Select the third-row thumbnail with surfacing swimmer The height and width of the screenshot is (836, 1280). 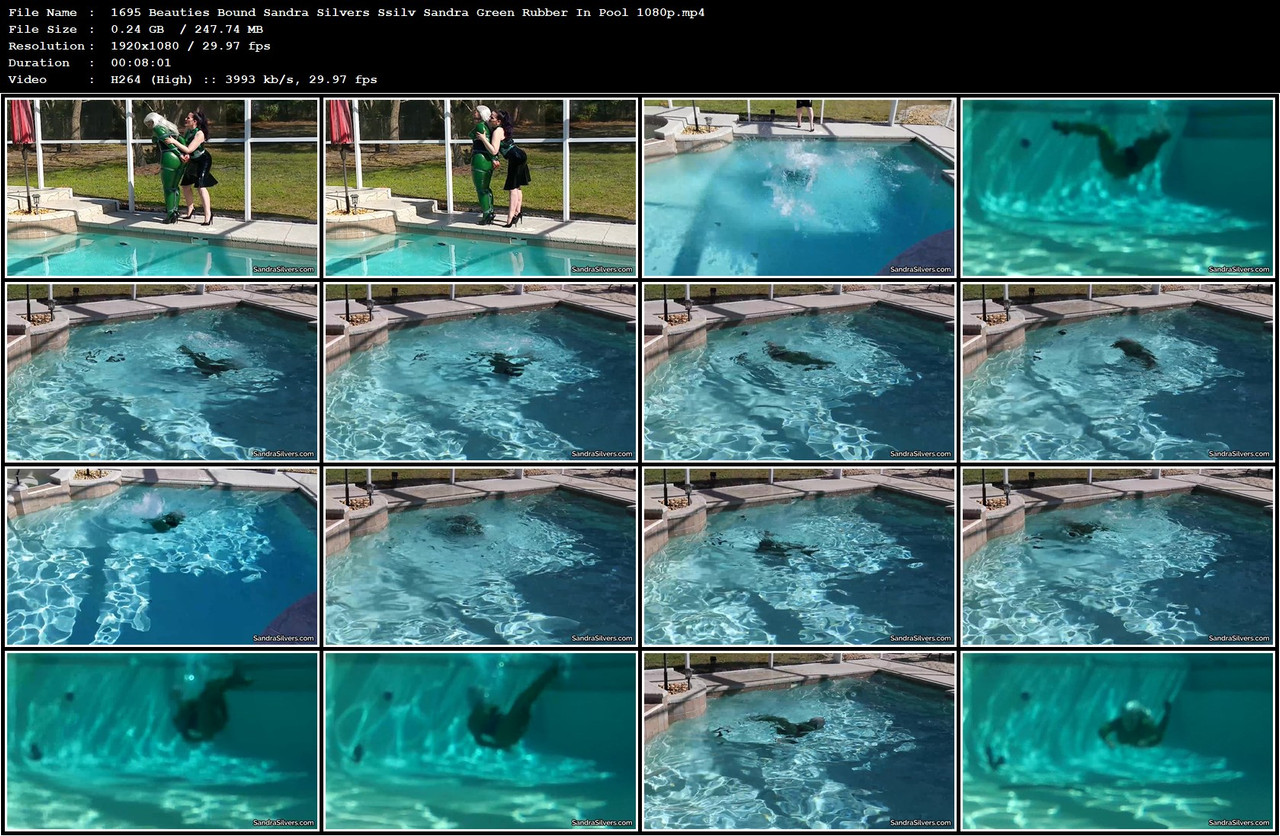[161, 556]
